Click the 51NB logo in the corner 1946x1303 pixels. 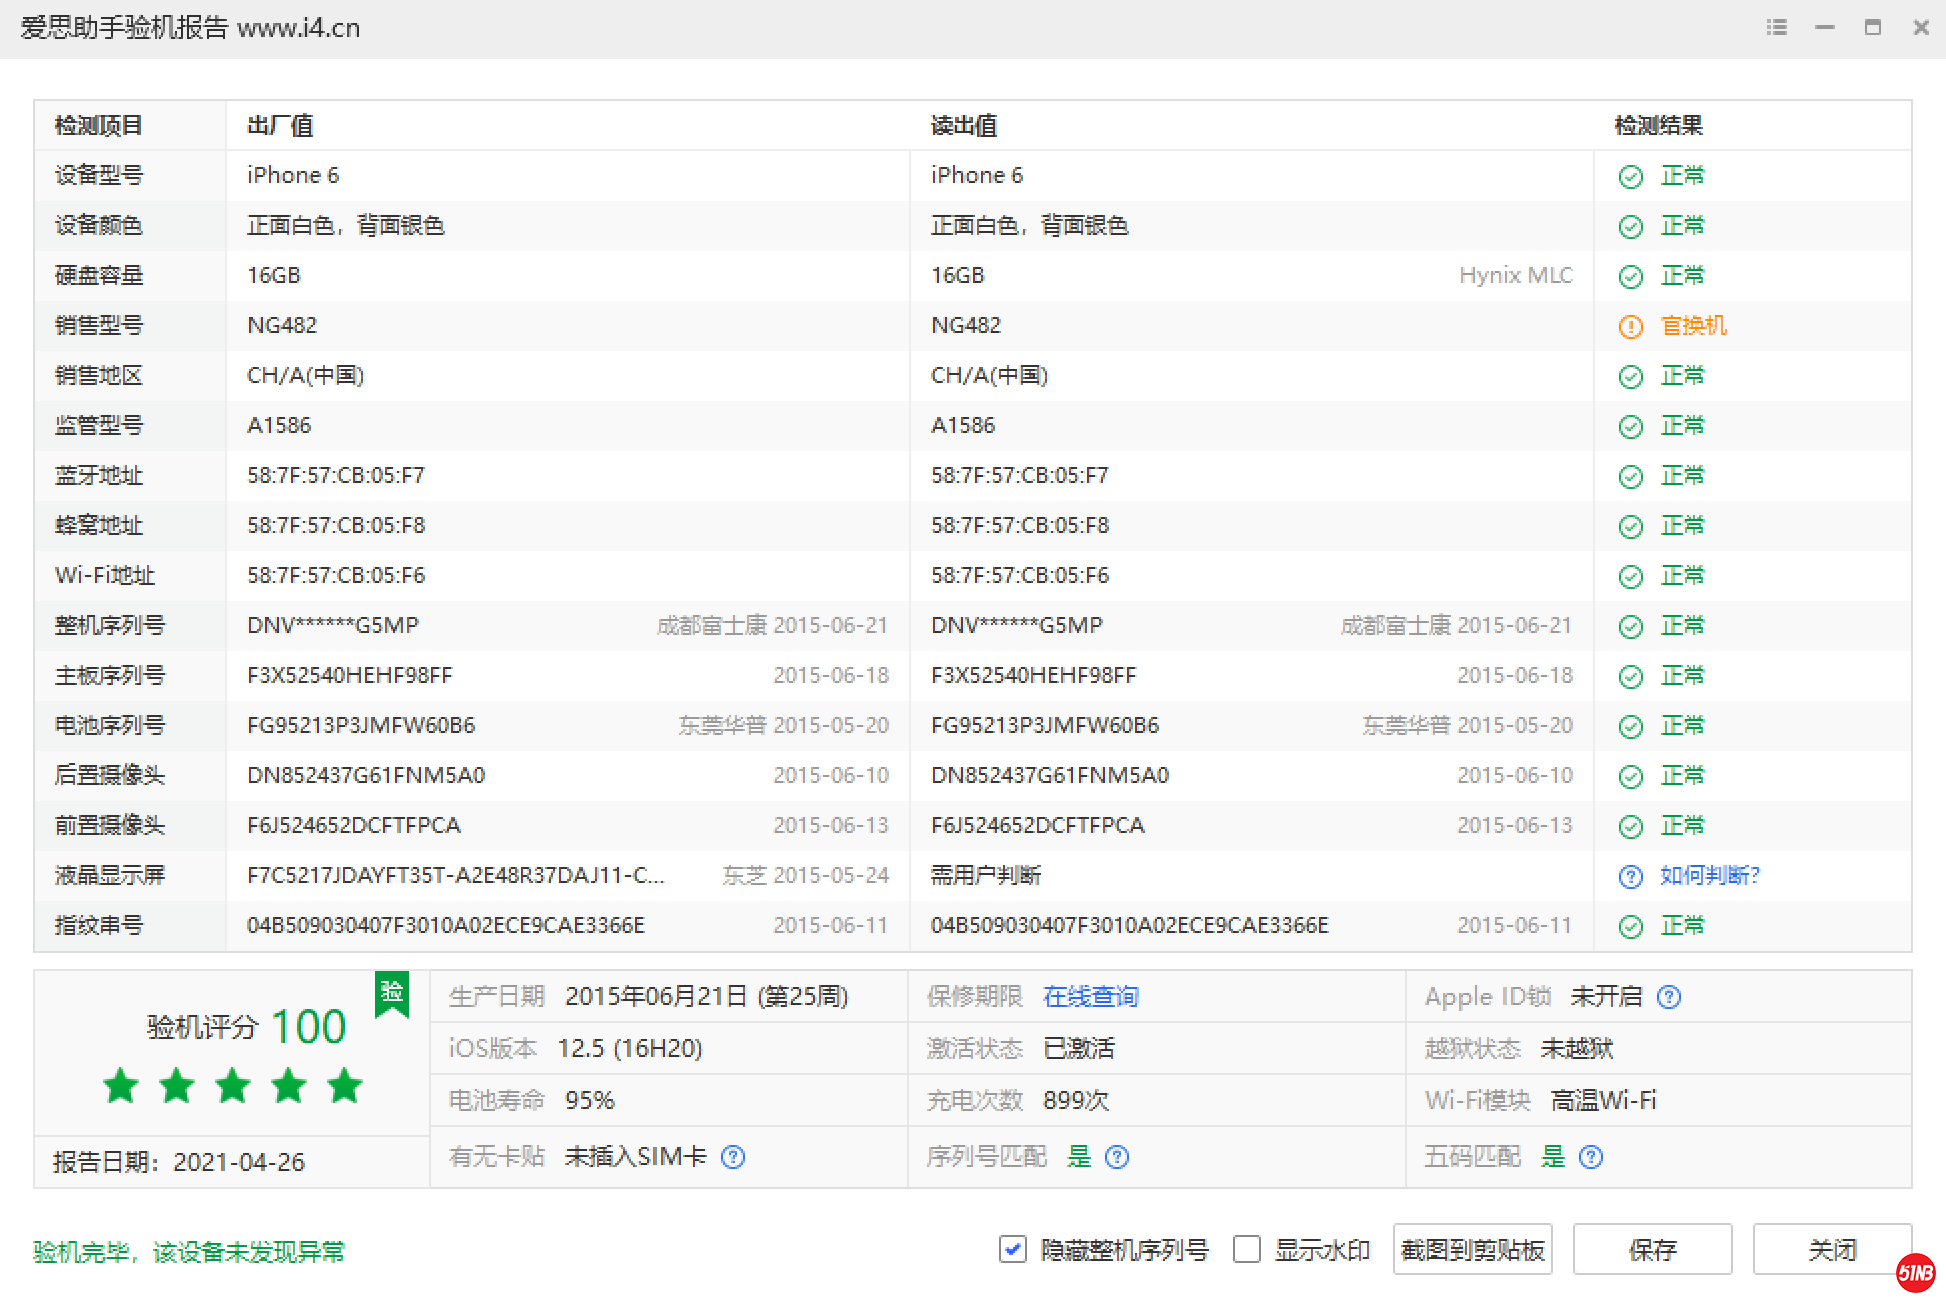click(1915, 1273)
